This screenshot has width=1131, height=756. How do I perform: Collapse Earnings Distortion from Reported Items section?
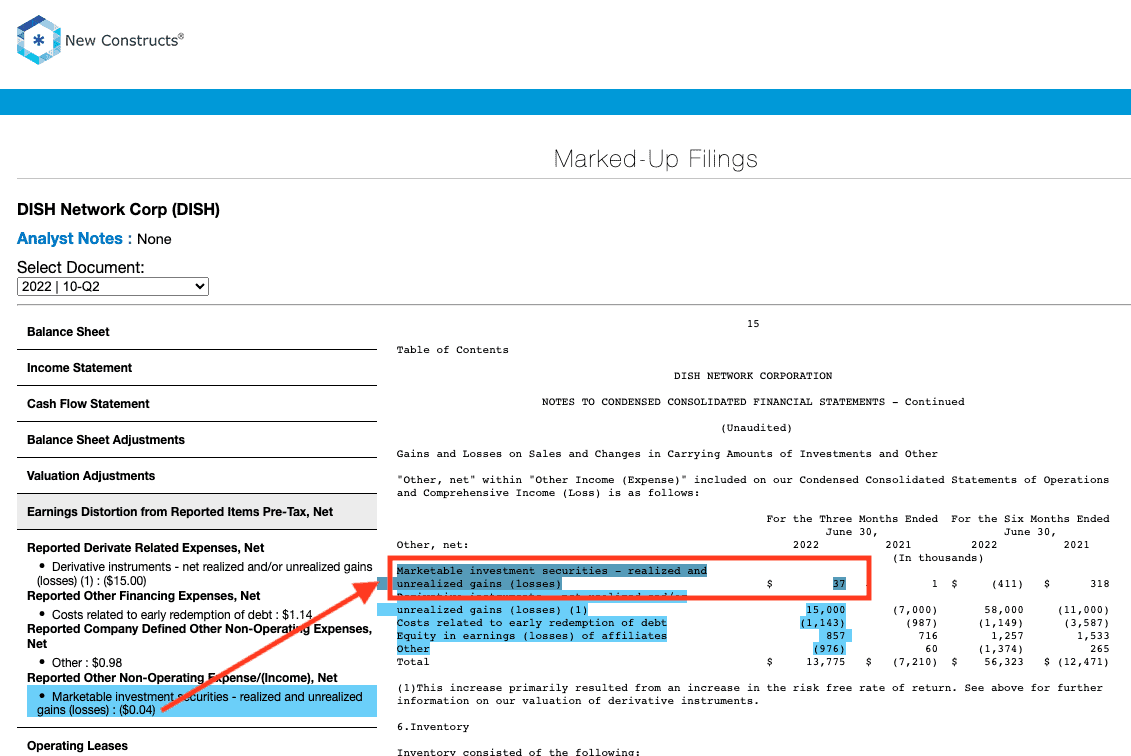[x=197, y=512]
